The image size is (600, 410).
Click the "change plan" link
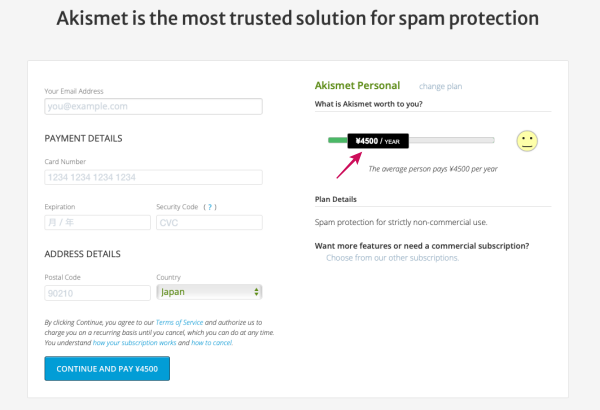click(x=440, y=87)
